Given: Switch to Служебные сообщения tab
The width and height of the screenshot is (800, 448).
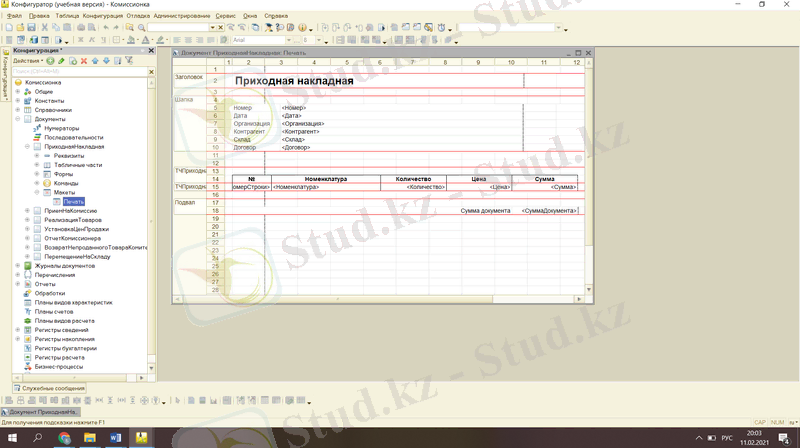Looking at the screenshot, I should tap(50, 388).
